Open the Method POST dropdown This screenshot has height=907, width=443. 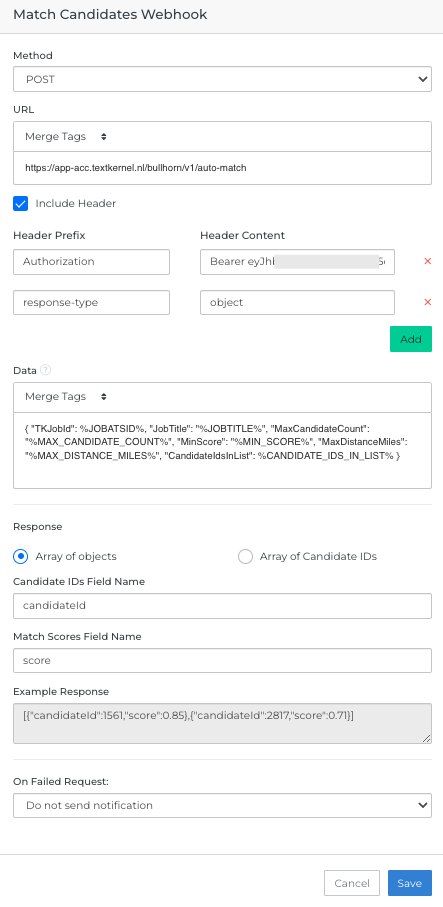click(223, 79)
